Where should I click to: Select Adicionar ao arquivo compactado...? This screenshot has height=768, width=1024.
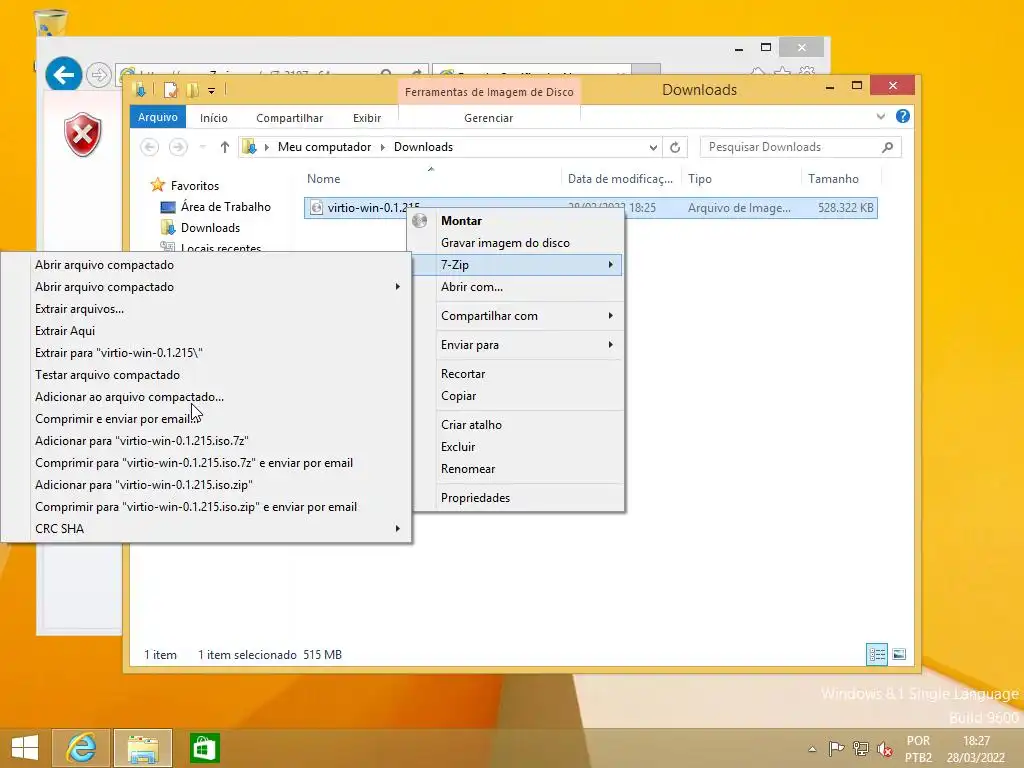(x=206, y=396)
